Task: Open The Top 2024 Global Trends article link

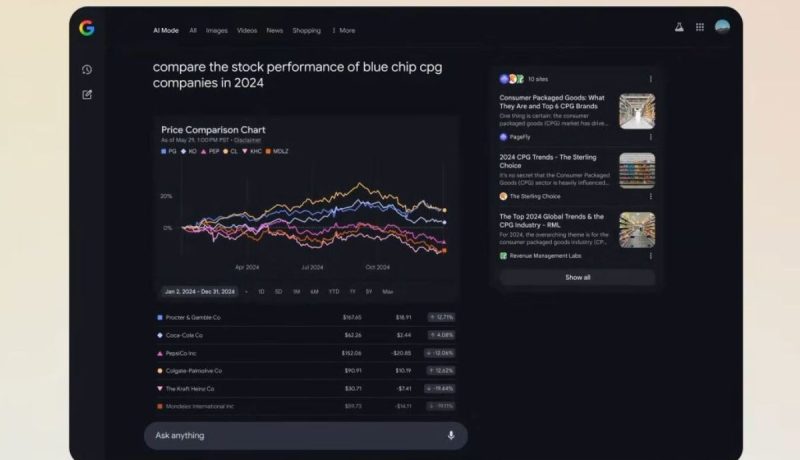Action: coord(552,221)
